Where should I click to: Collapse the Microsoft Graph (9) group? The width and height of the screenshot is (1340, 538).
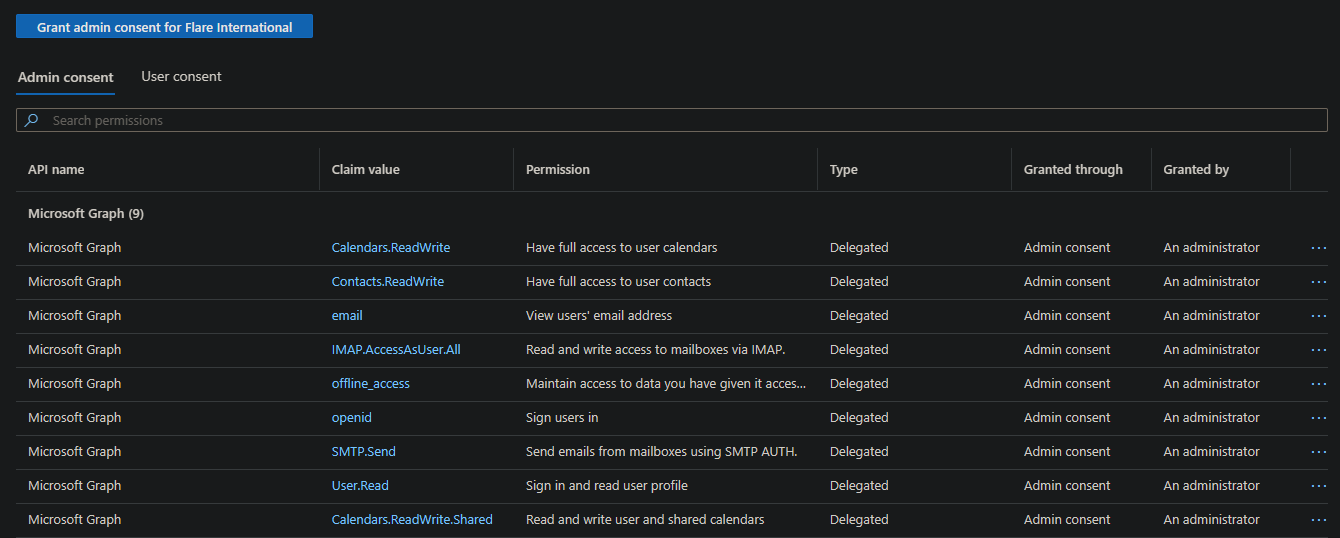click(x=86, y=214)
